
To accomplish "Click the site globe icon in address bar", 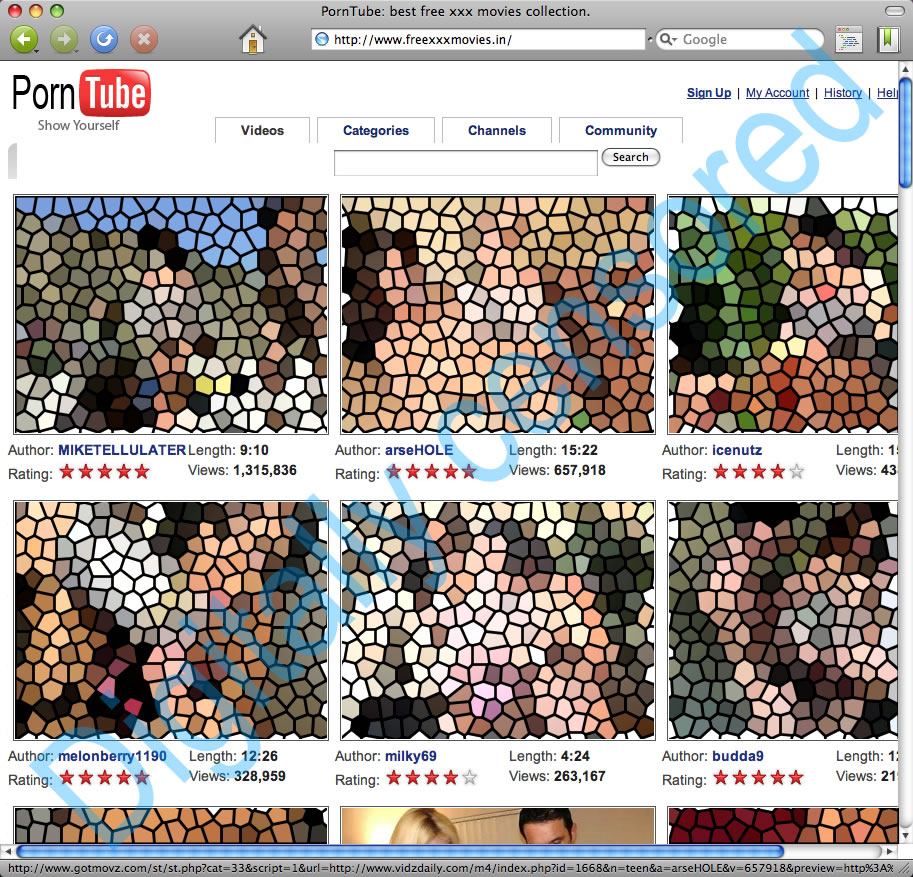I will pyautogui.click(x=322, y=39).
